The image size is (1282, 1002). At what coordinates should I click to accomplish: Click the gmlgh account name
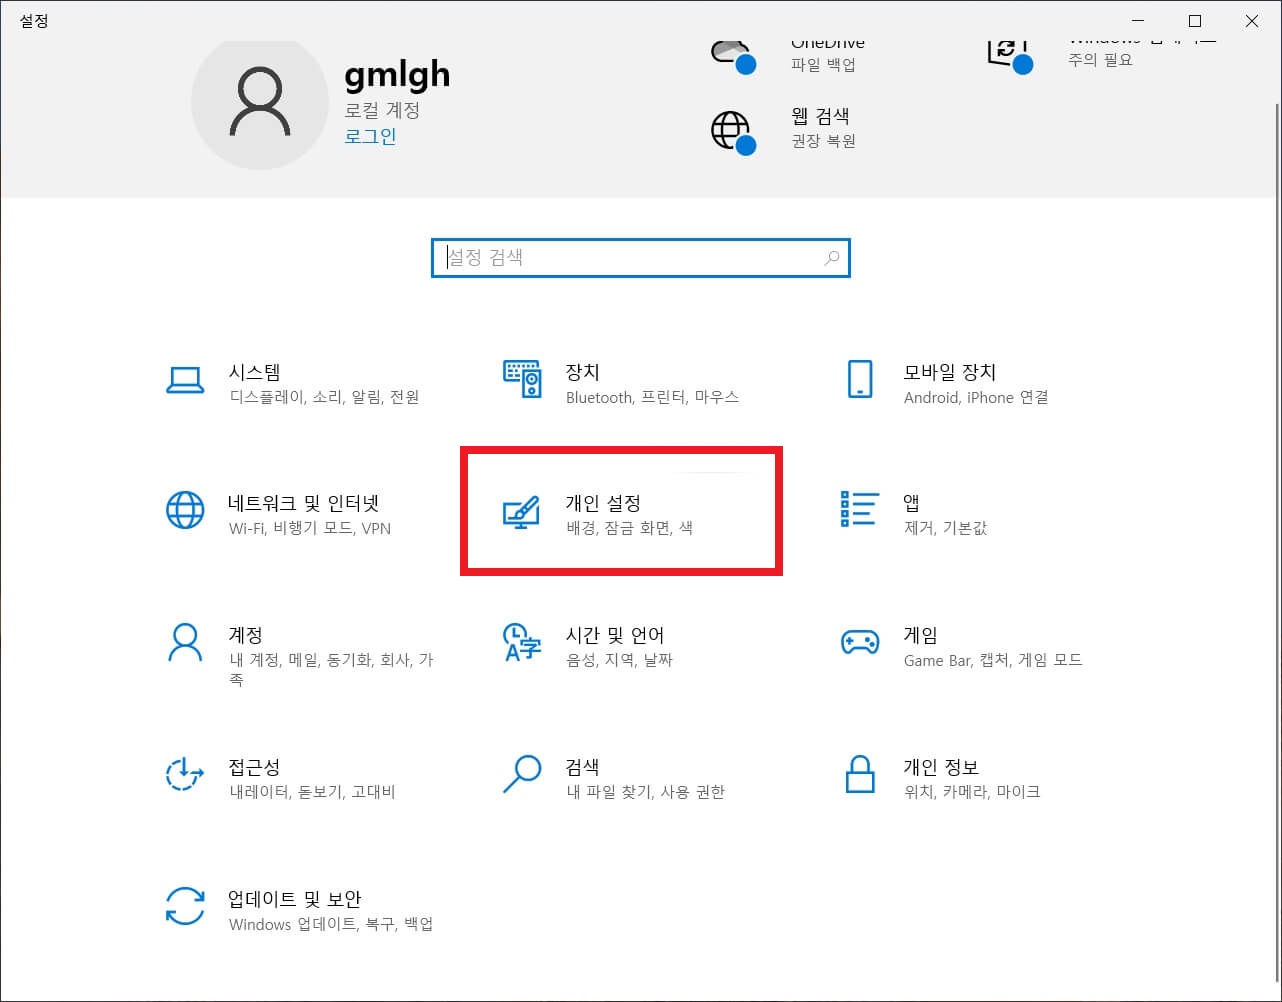click(x=397, y=75)
